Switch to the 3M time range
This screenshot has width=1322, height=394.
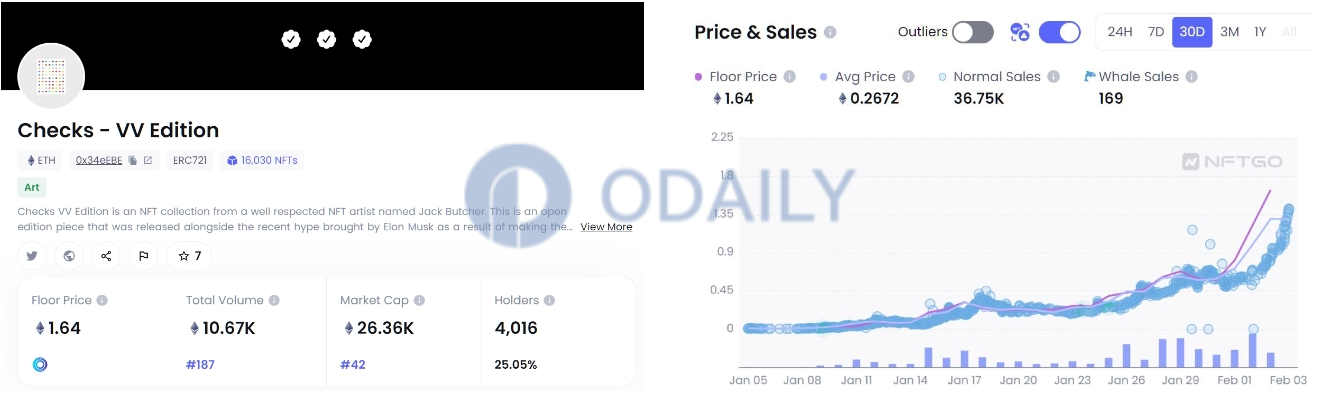1229,32
